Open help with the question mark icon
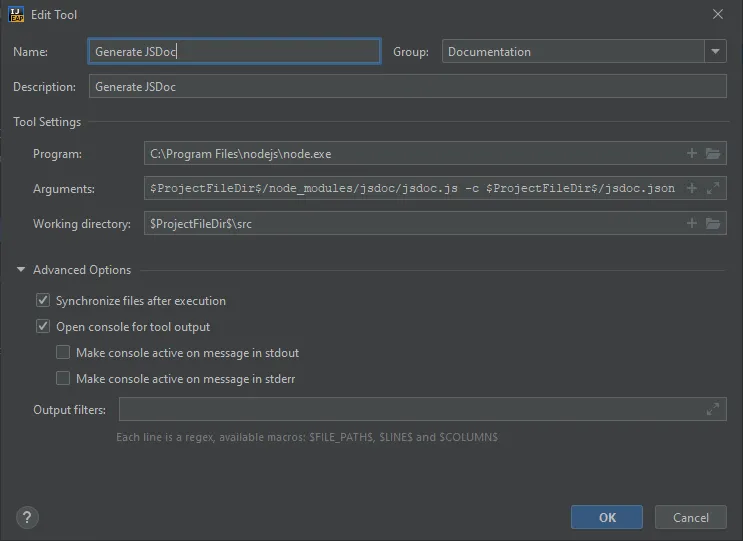 pos(28,517)
